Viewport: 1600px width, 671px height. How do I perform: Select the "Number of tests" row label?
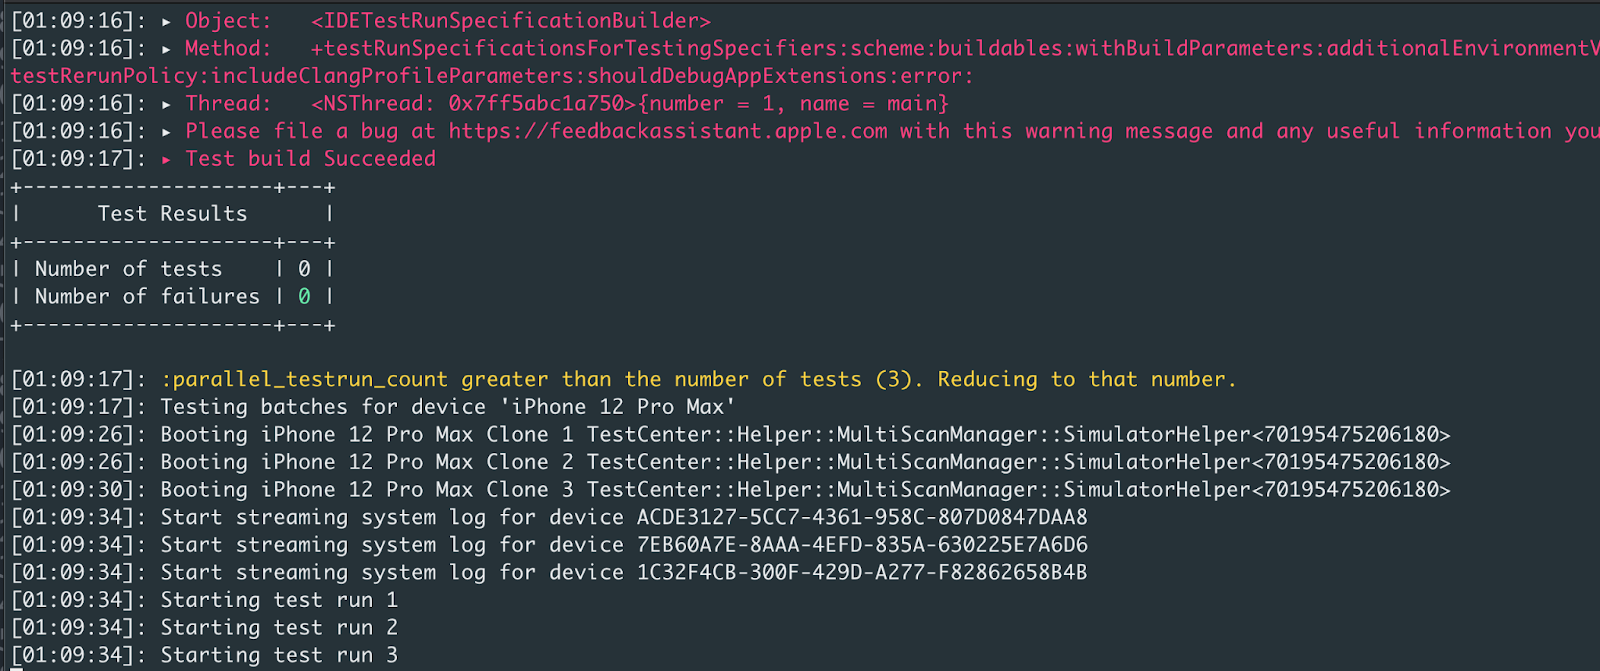point(128,269)
